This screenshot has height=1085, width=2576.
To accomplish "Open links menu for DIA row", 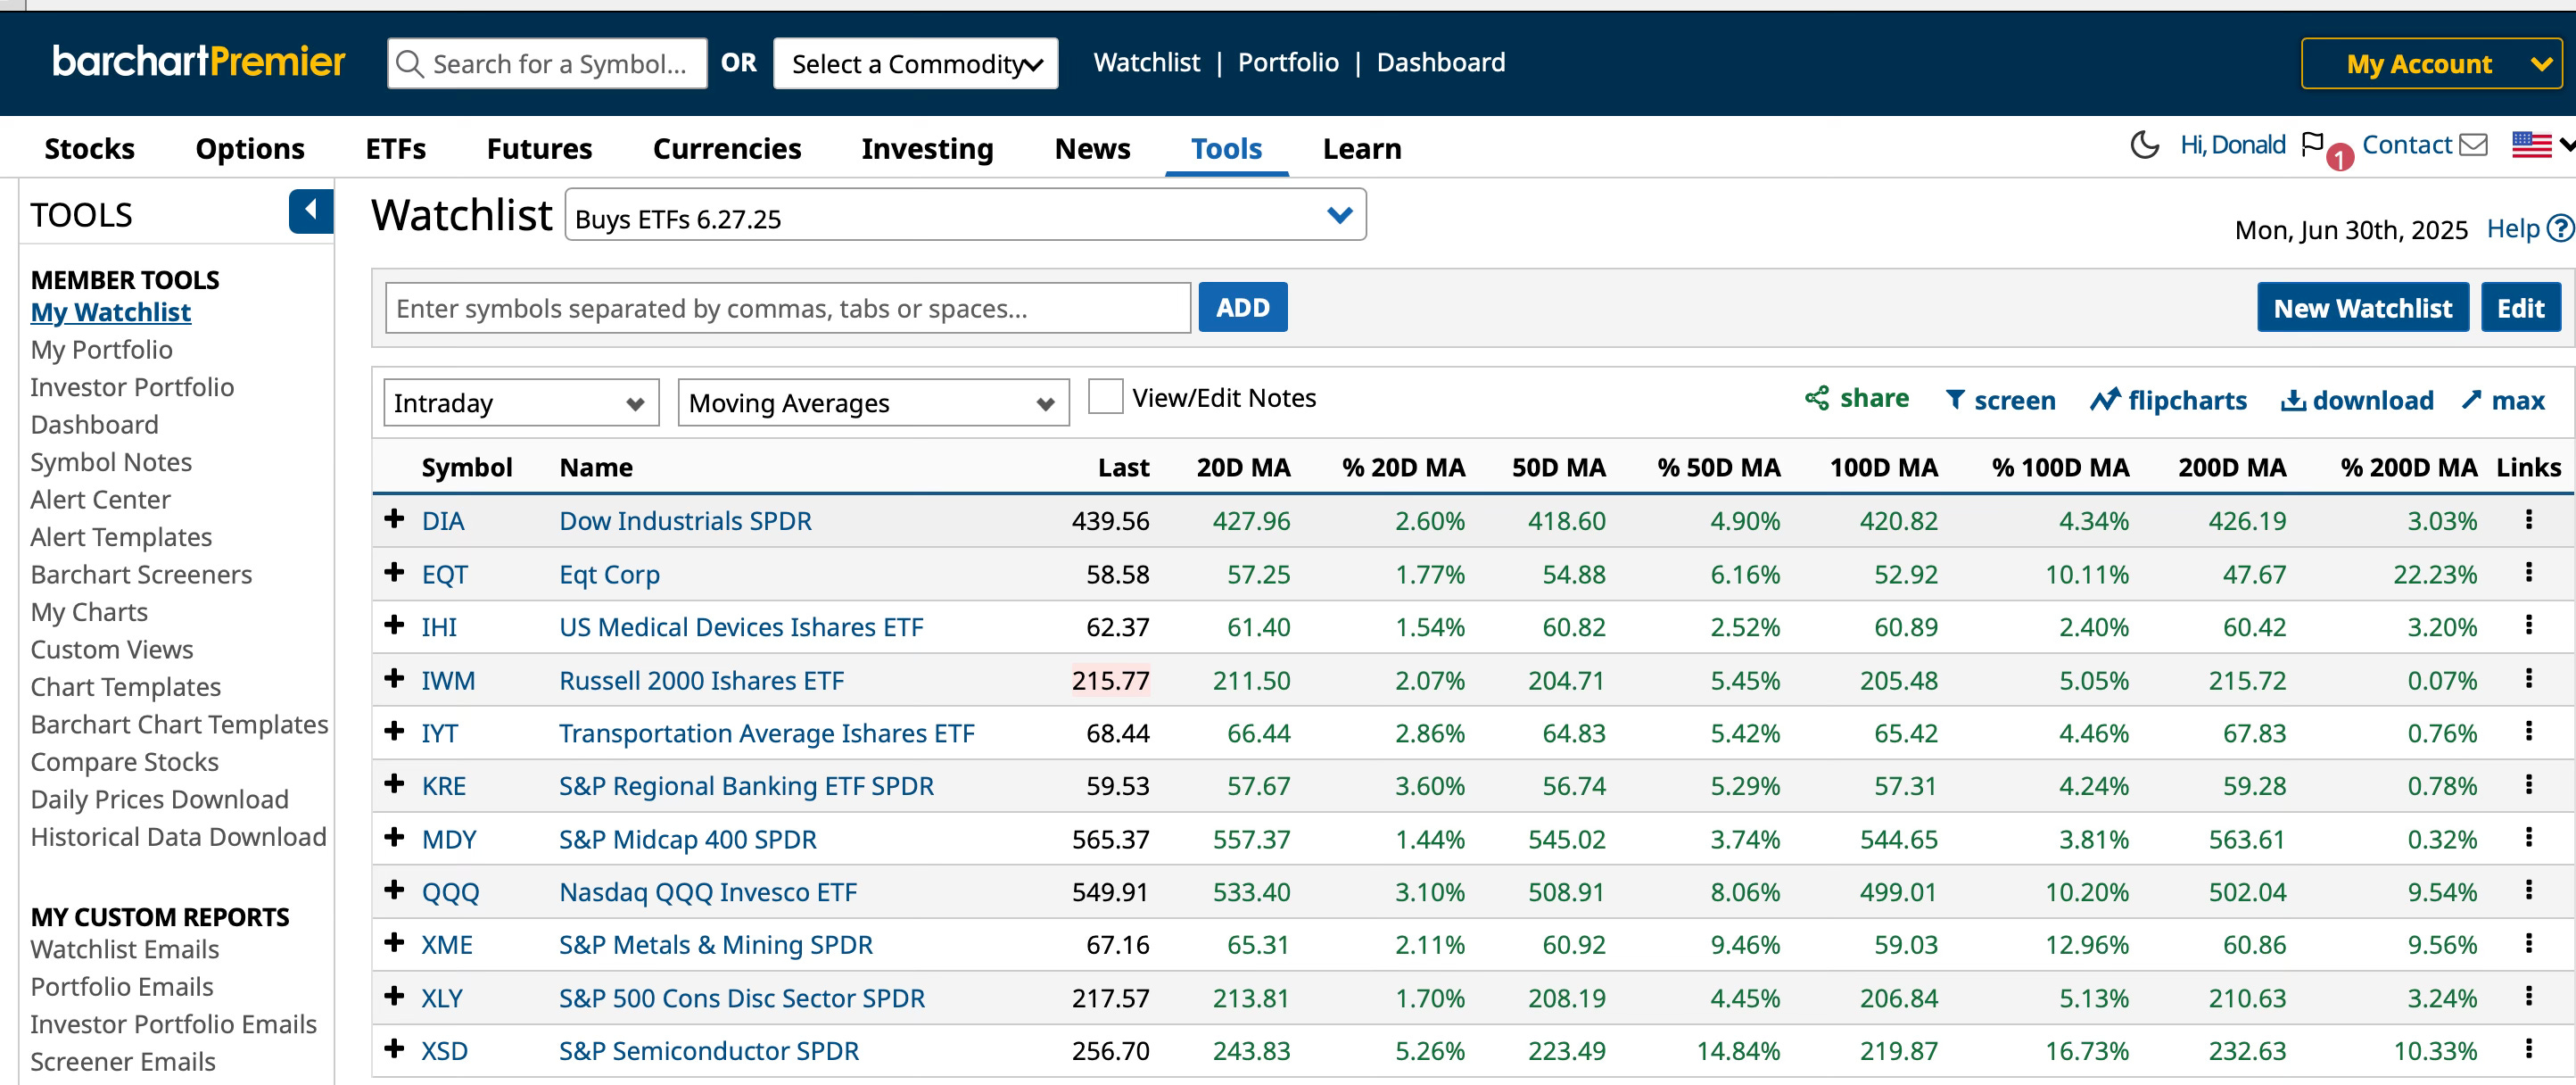I will pyautogui.click(x=2529, y=520).
